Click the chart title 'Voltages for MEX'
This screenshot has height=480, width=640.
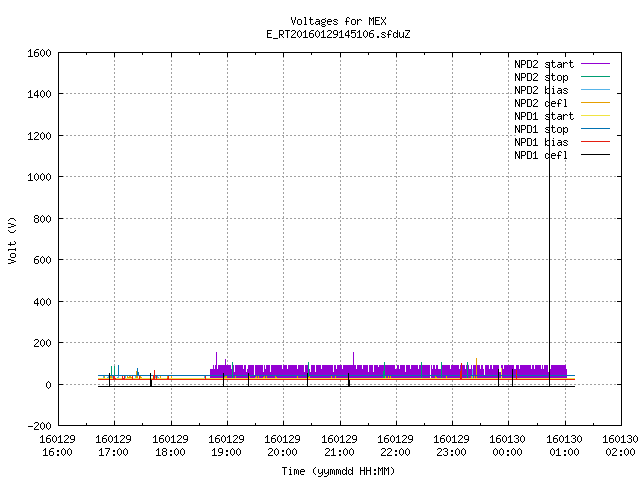point(338,21)
